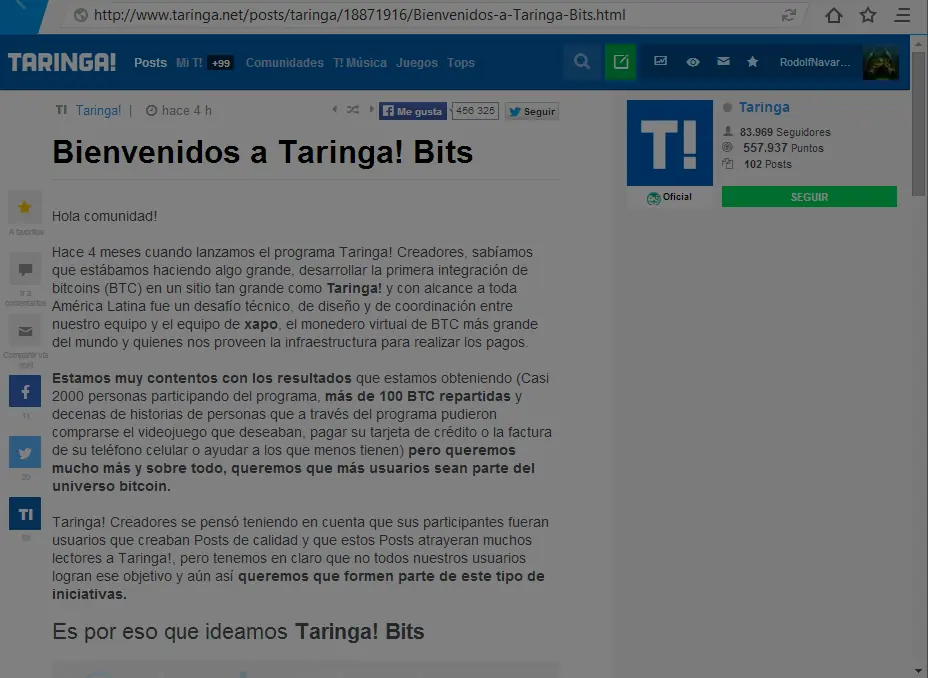Click the scrollbar down arrow
Image resolution: width=928 pixels, height=678 pixels.
click(918, 671)
